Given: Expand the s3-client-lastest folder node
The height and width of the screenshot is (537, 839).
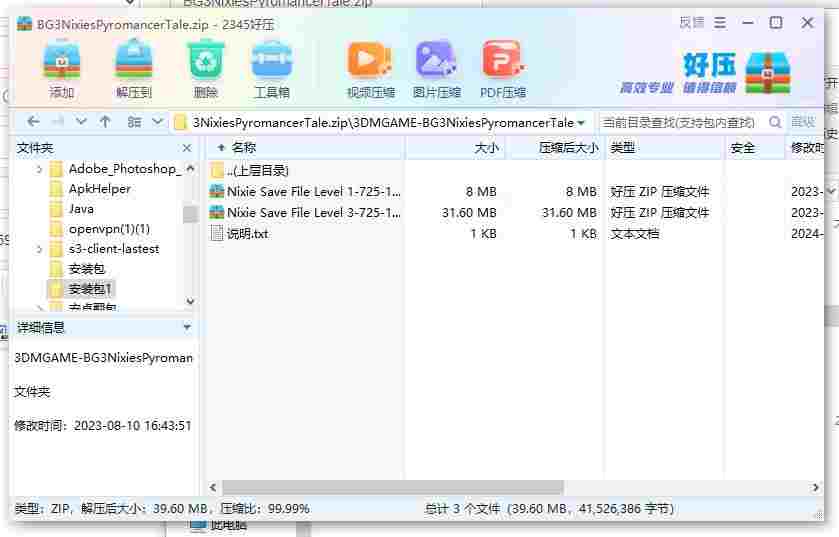Looking at the screenshot, I should tap(39, 249).
